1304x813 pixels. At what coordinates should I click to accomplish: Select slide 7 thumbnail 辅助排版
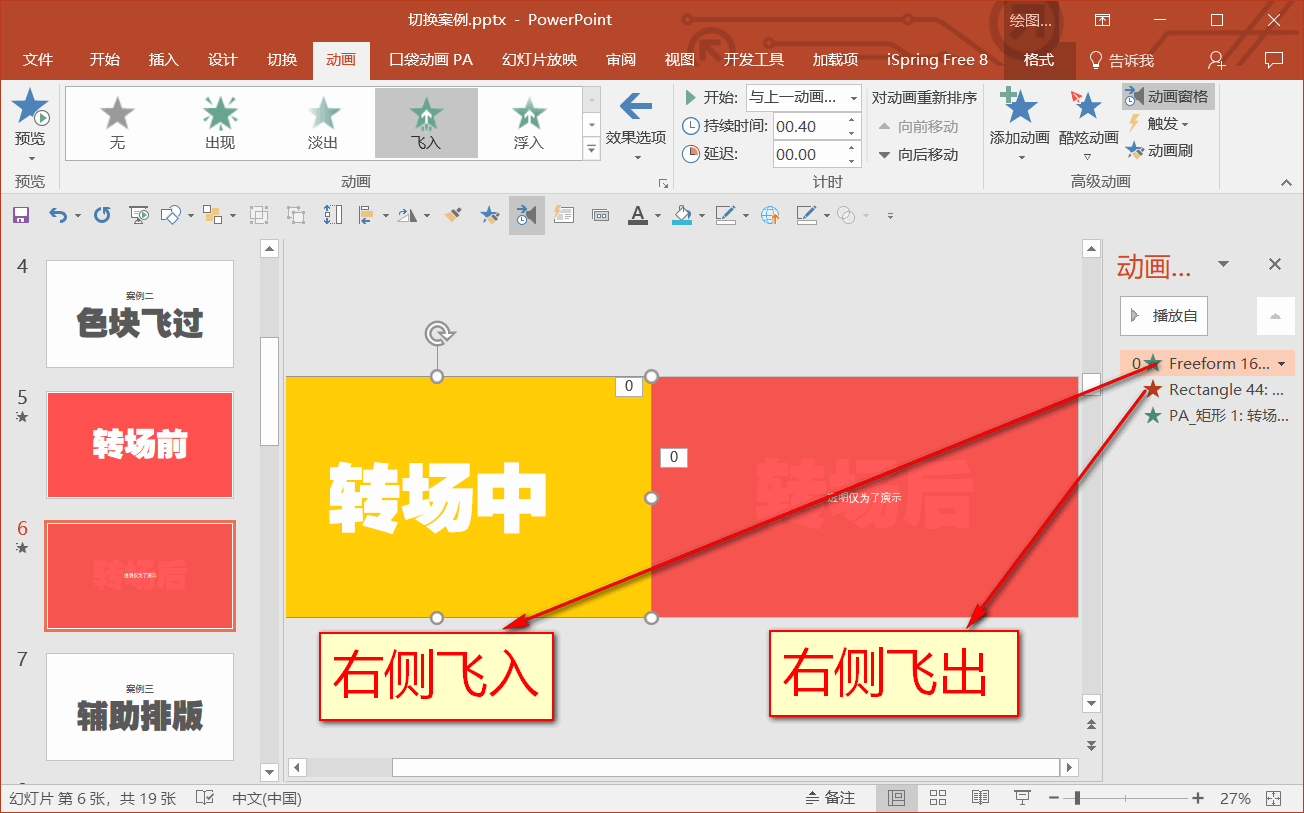[140, 707]
